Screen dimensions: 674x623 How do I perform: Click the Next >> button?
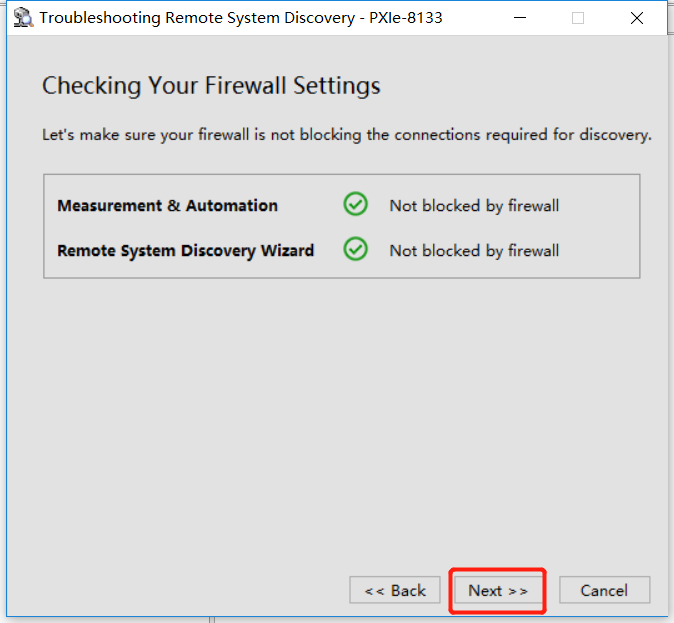click(x=498, y=590)
